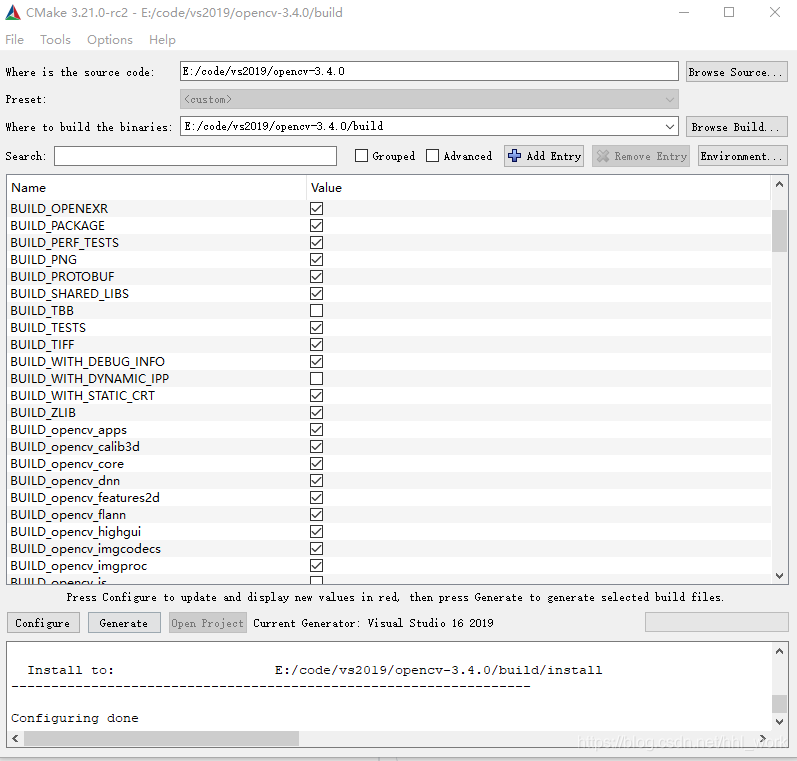
Task: Click the Current Generator Visual Studio label
Action: coord(373,623)
